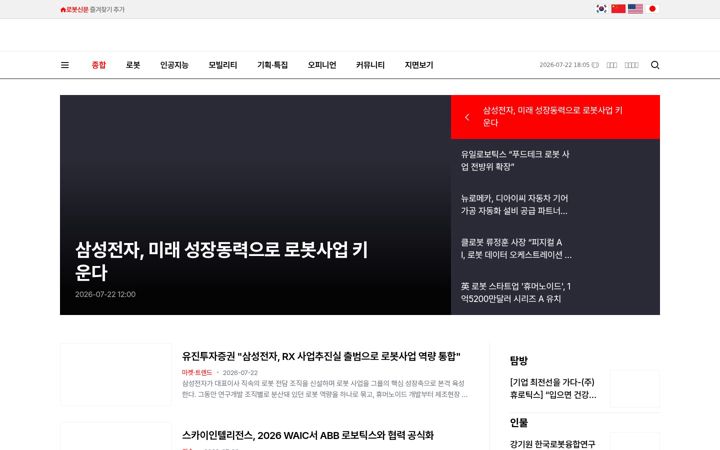Select the 뉴로메카, 디아이씨 자동차 기어 slide entry
This screenshot has width=720, height=450.
coord(515,205)
